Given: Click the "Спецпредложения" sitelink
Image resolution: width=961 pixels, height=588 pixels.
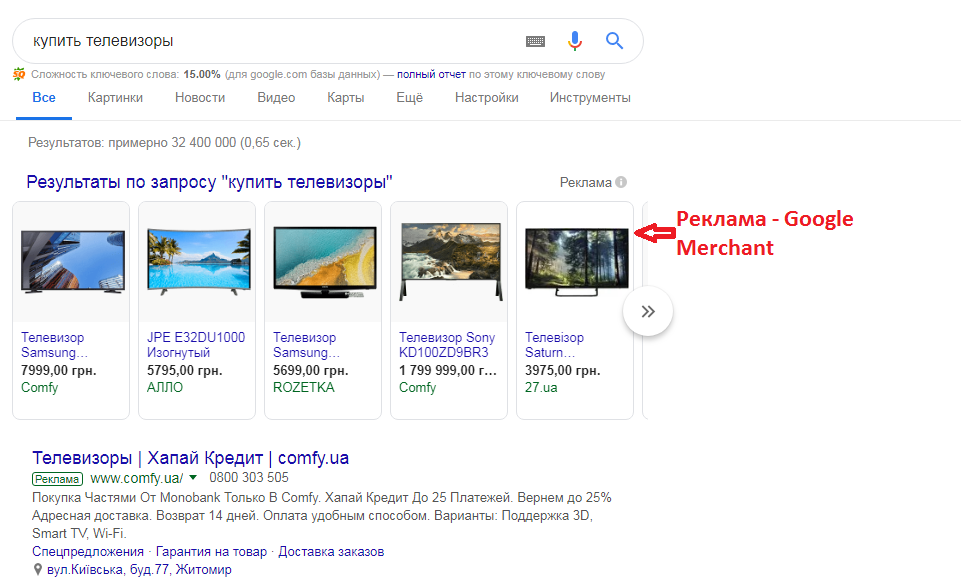Looking at the screenshot, I should (x=88, y=550).
